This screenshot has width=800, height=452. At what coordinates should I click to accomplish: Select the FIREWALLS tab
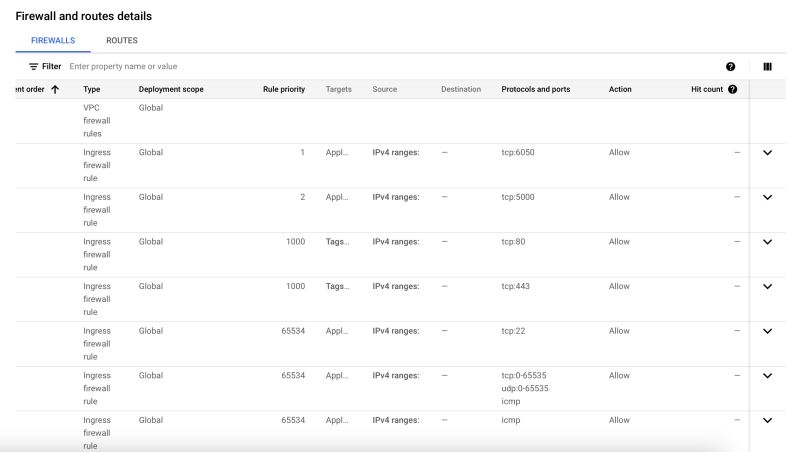click(53, 40)
